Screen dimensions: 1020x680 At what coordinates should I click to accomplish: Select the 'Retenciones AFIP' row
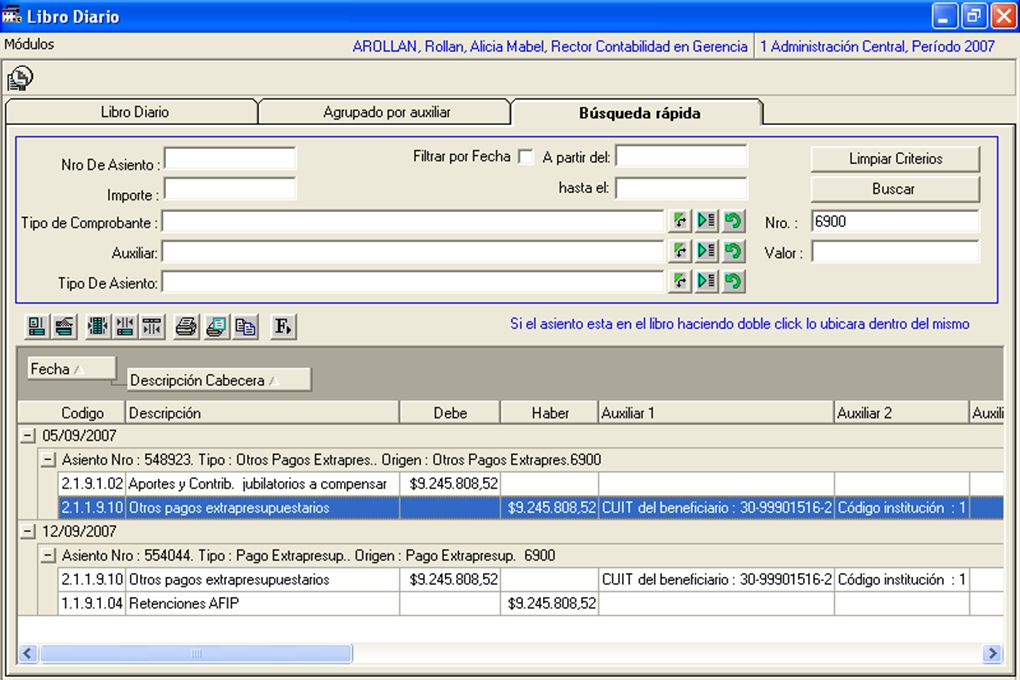coord(530,603)
